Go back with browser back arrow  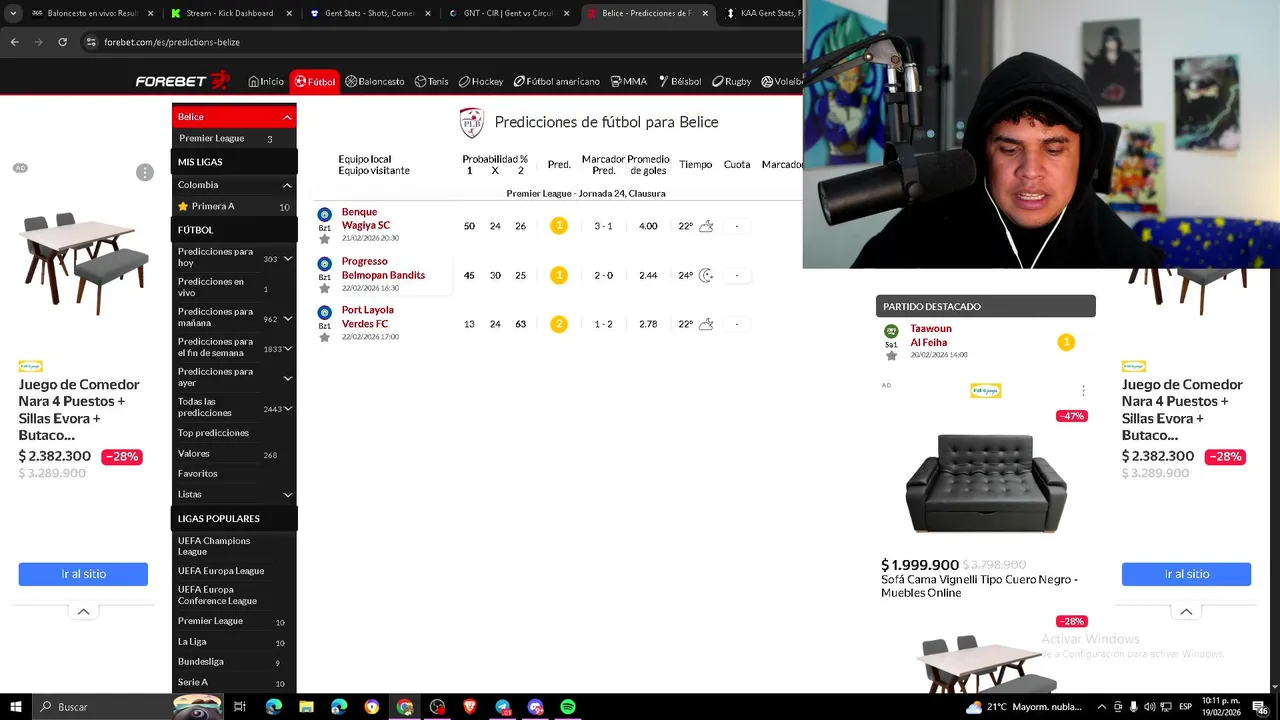pyautogui.click(x=14, y=42)
